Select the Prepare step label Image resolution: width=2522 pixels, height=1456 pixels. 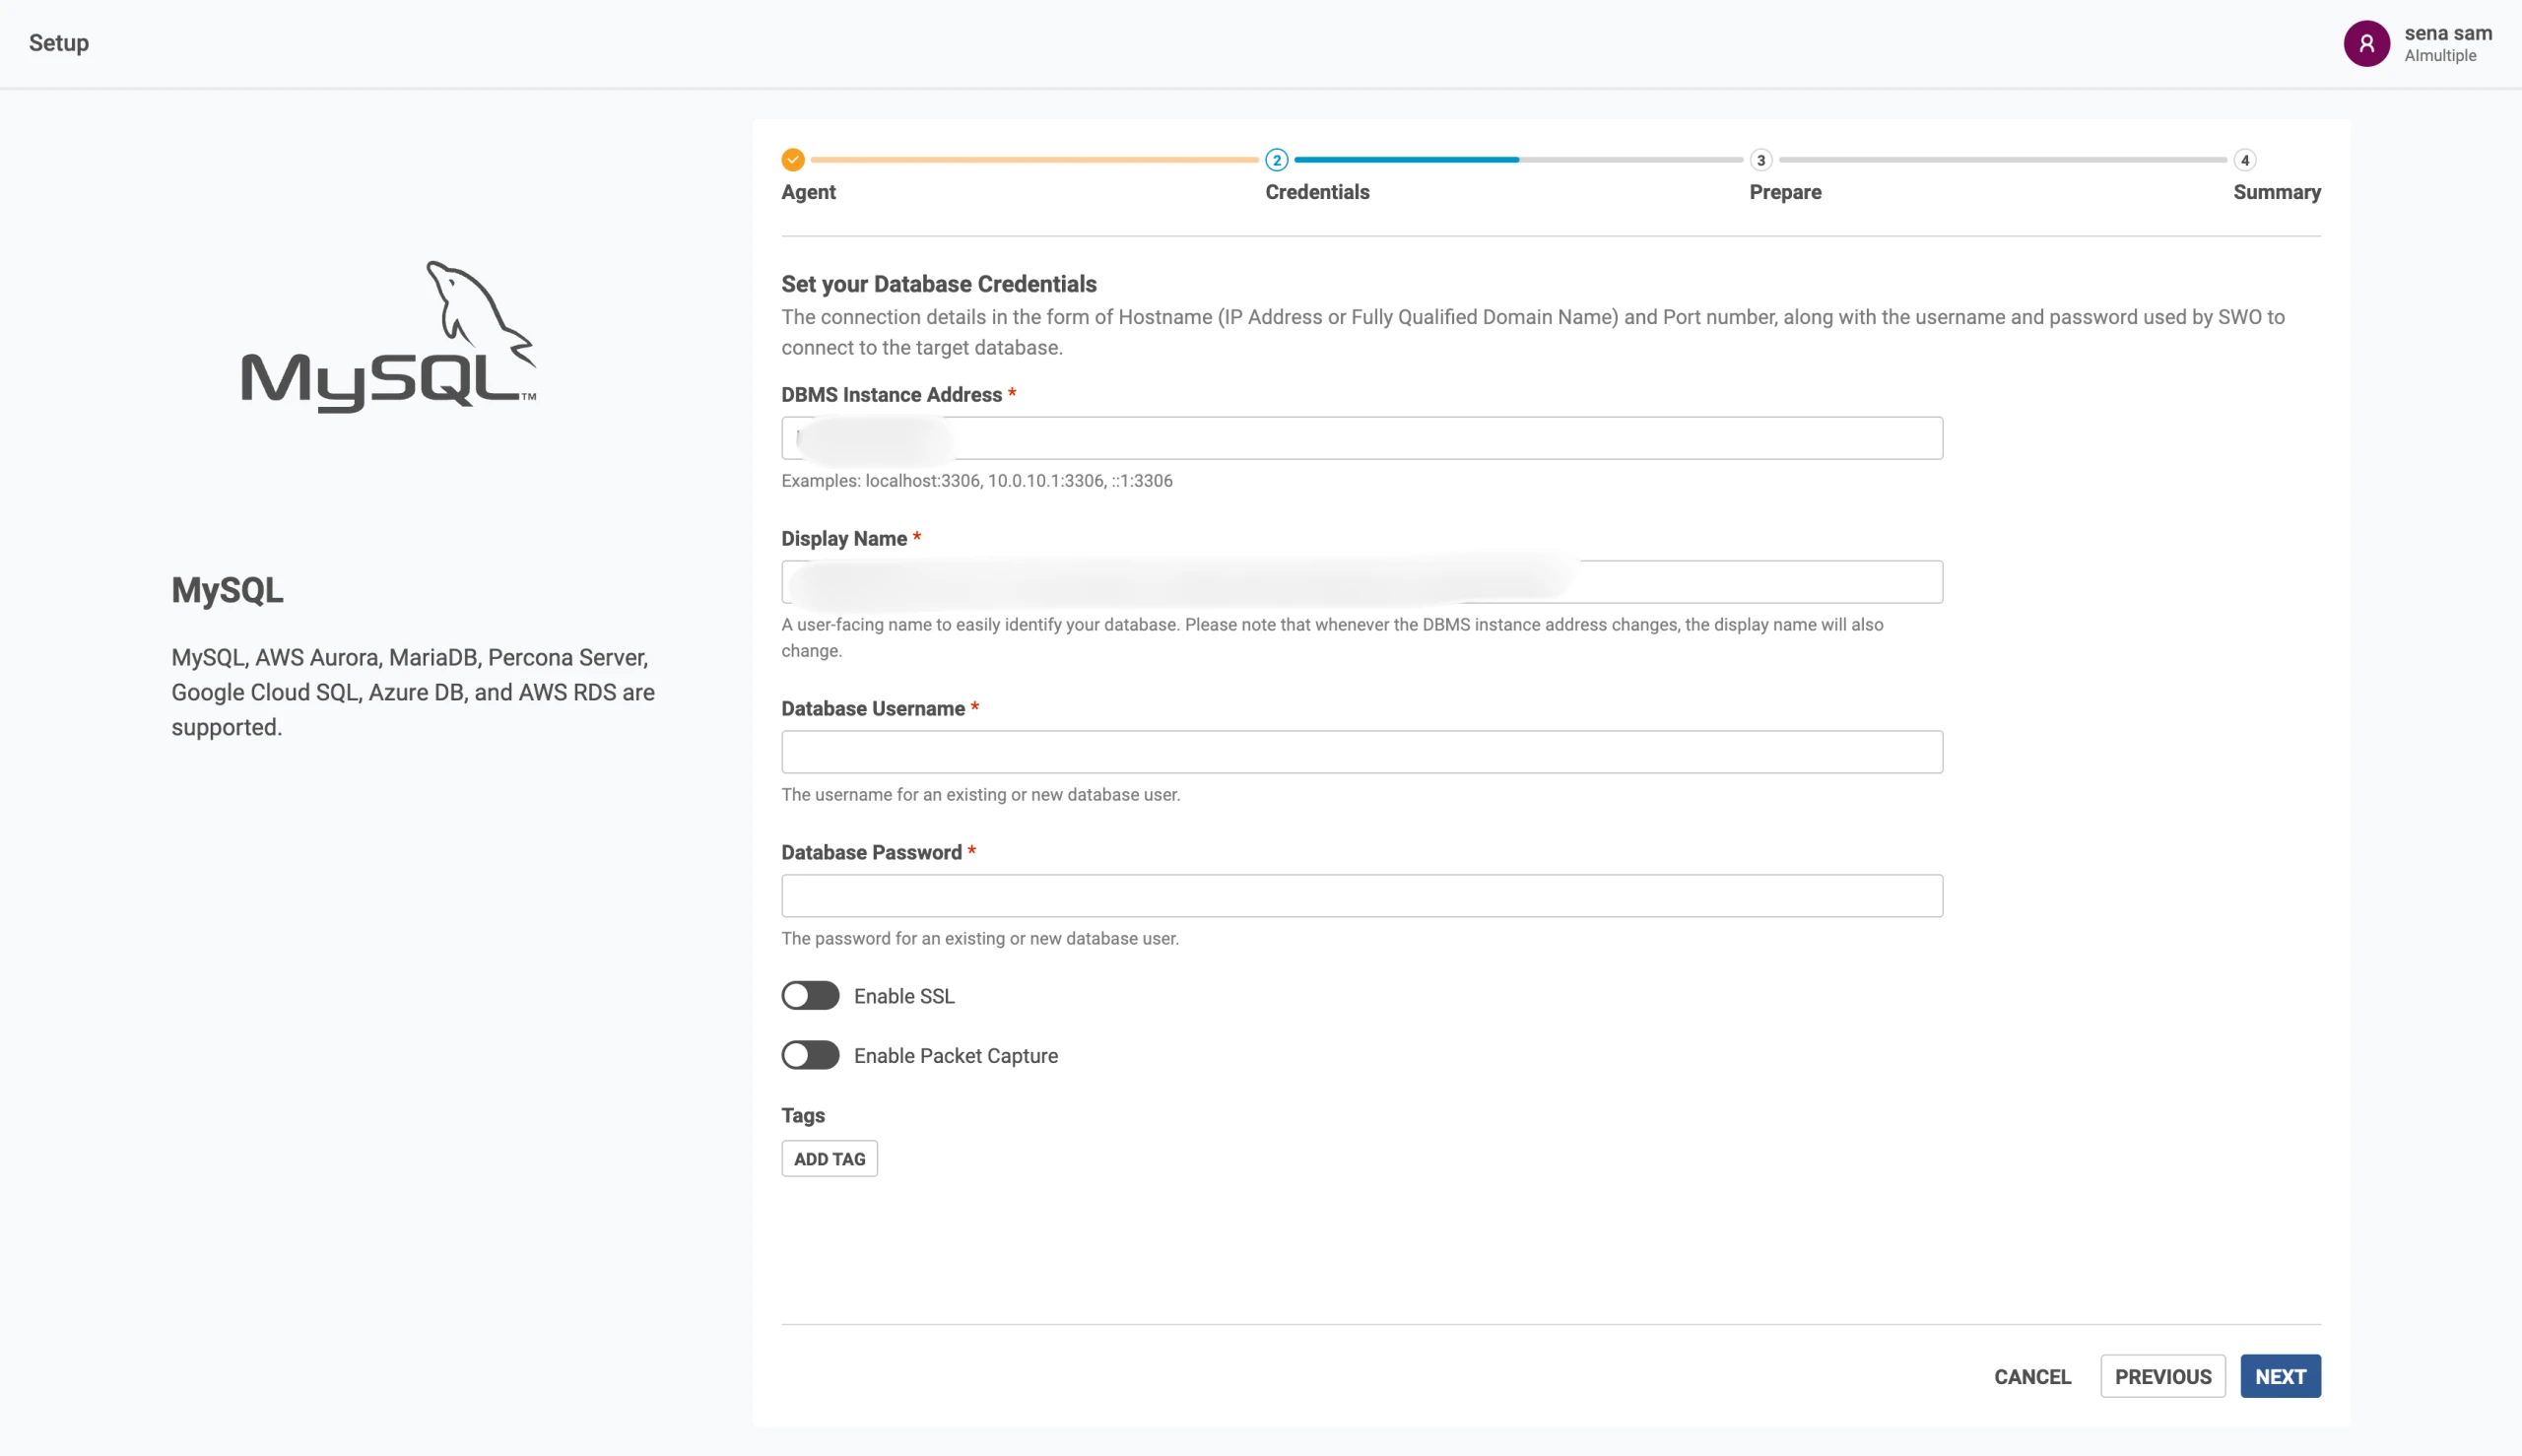coord(1785,192)
